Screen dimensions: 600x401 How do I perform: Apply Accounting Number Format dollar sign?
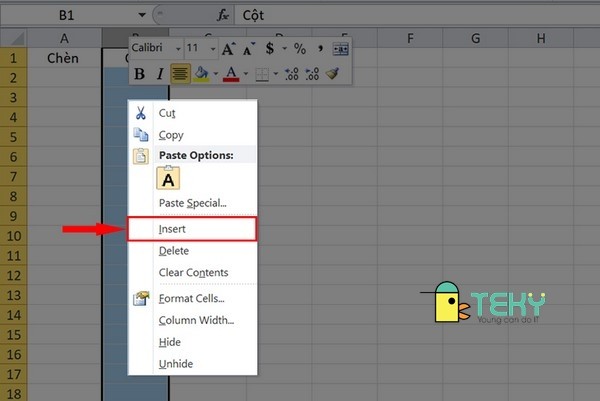pos(270,49)
